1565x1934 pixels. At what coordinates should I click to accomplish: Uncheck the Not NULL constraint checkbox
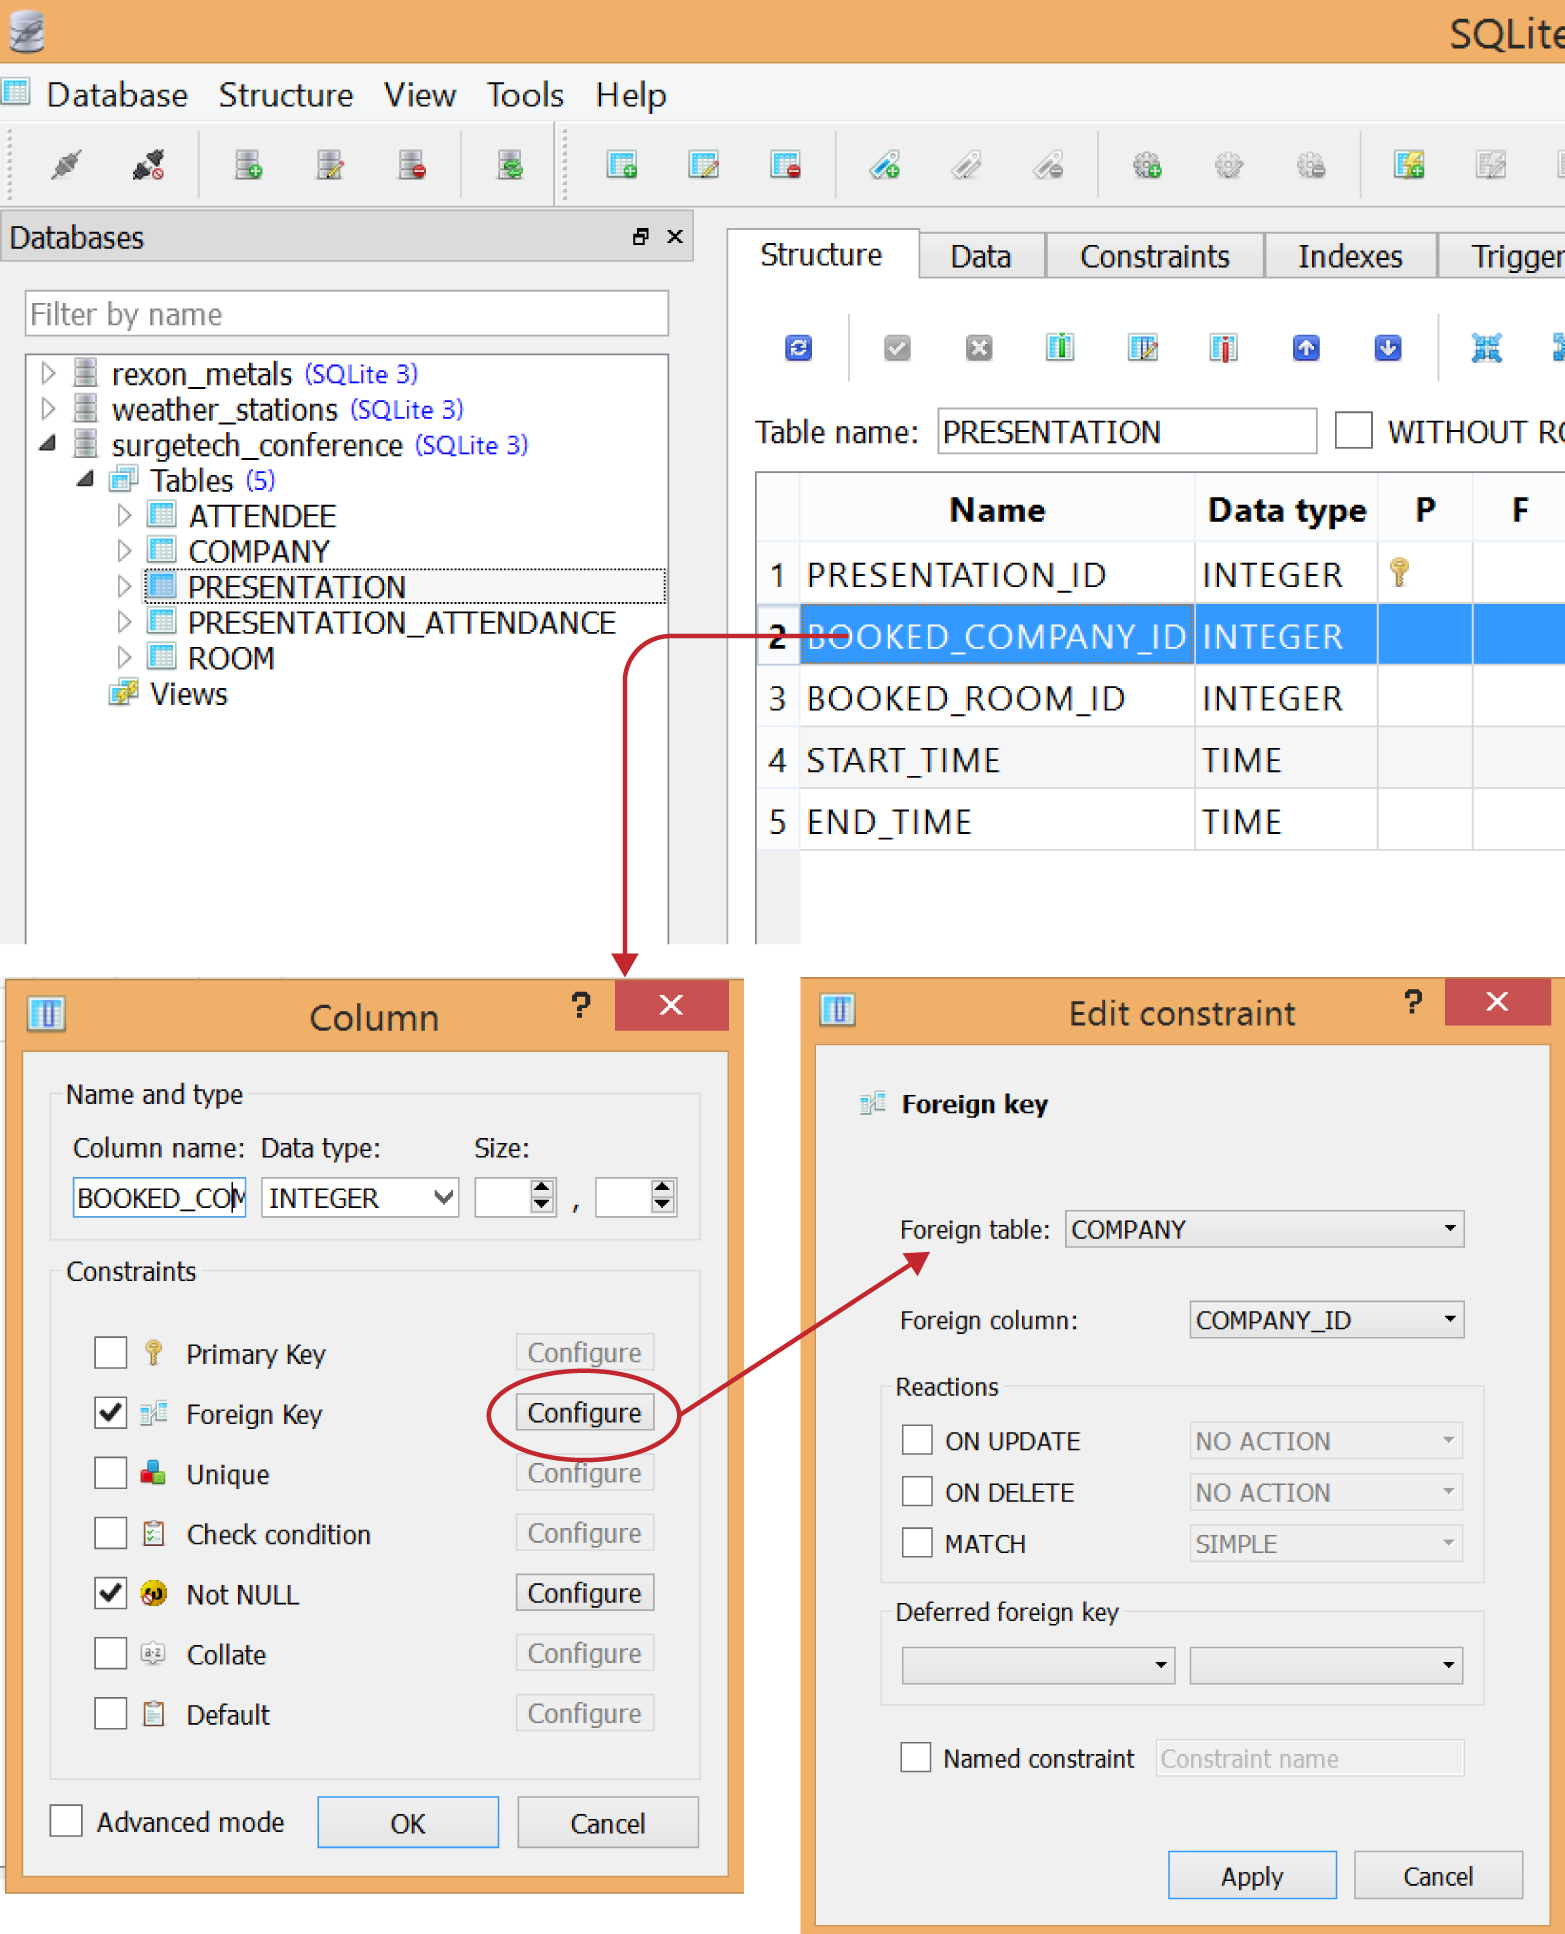[x=111, y=1593]
